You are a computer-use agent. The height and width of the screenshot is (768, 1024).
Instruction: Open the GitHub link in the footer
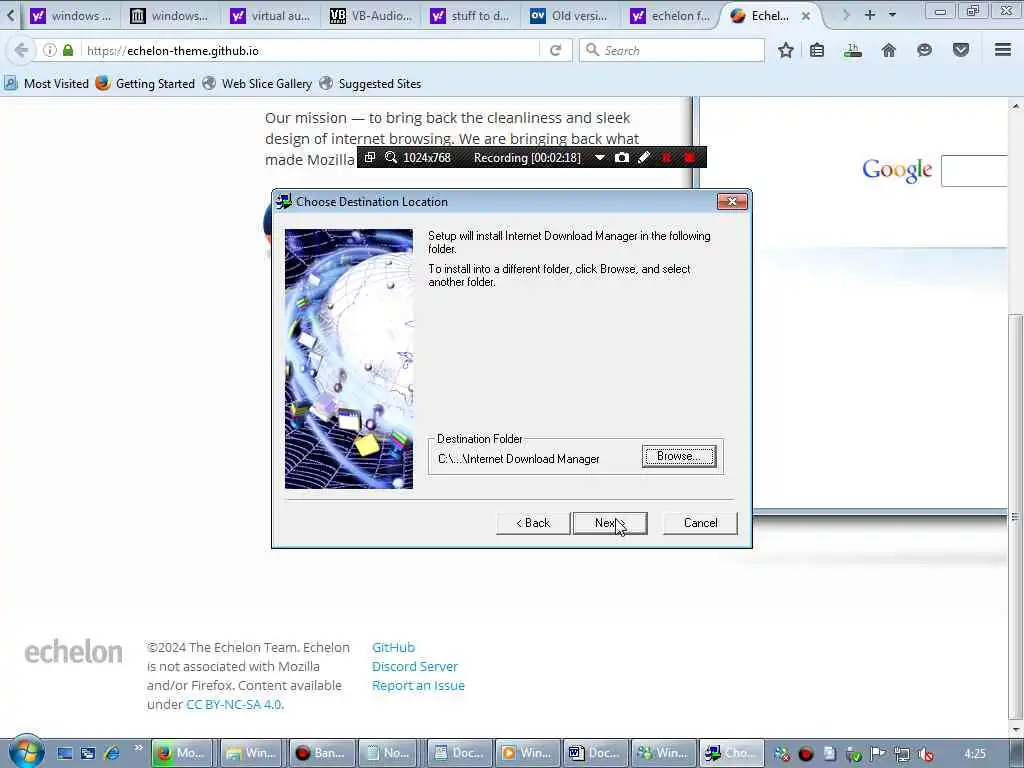[393, 647]
